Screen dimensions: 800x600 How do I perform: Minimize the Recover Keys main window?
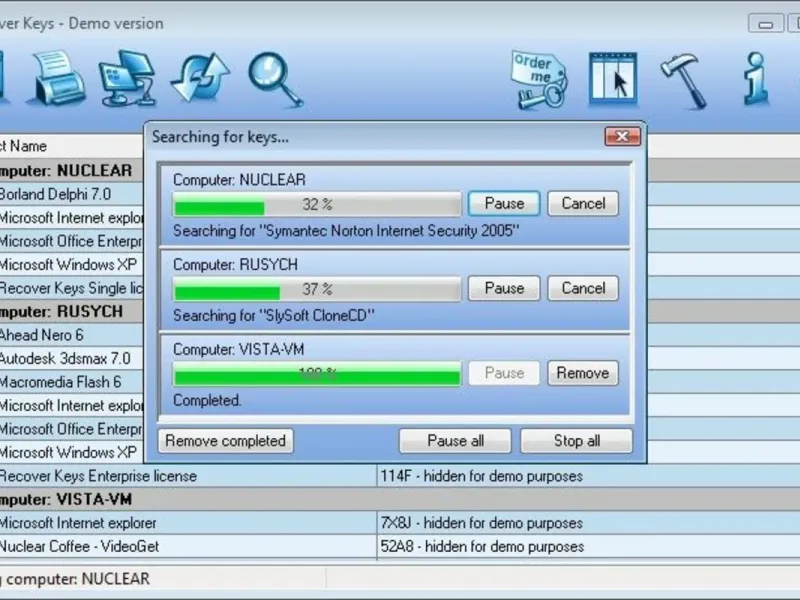pyautogui.click(x=765, y=23)
